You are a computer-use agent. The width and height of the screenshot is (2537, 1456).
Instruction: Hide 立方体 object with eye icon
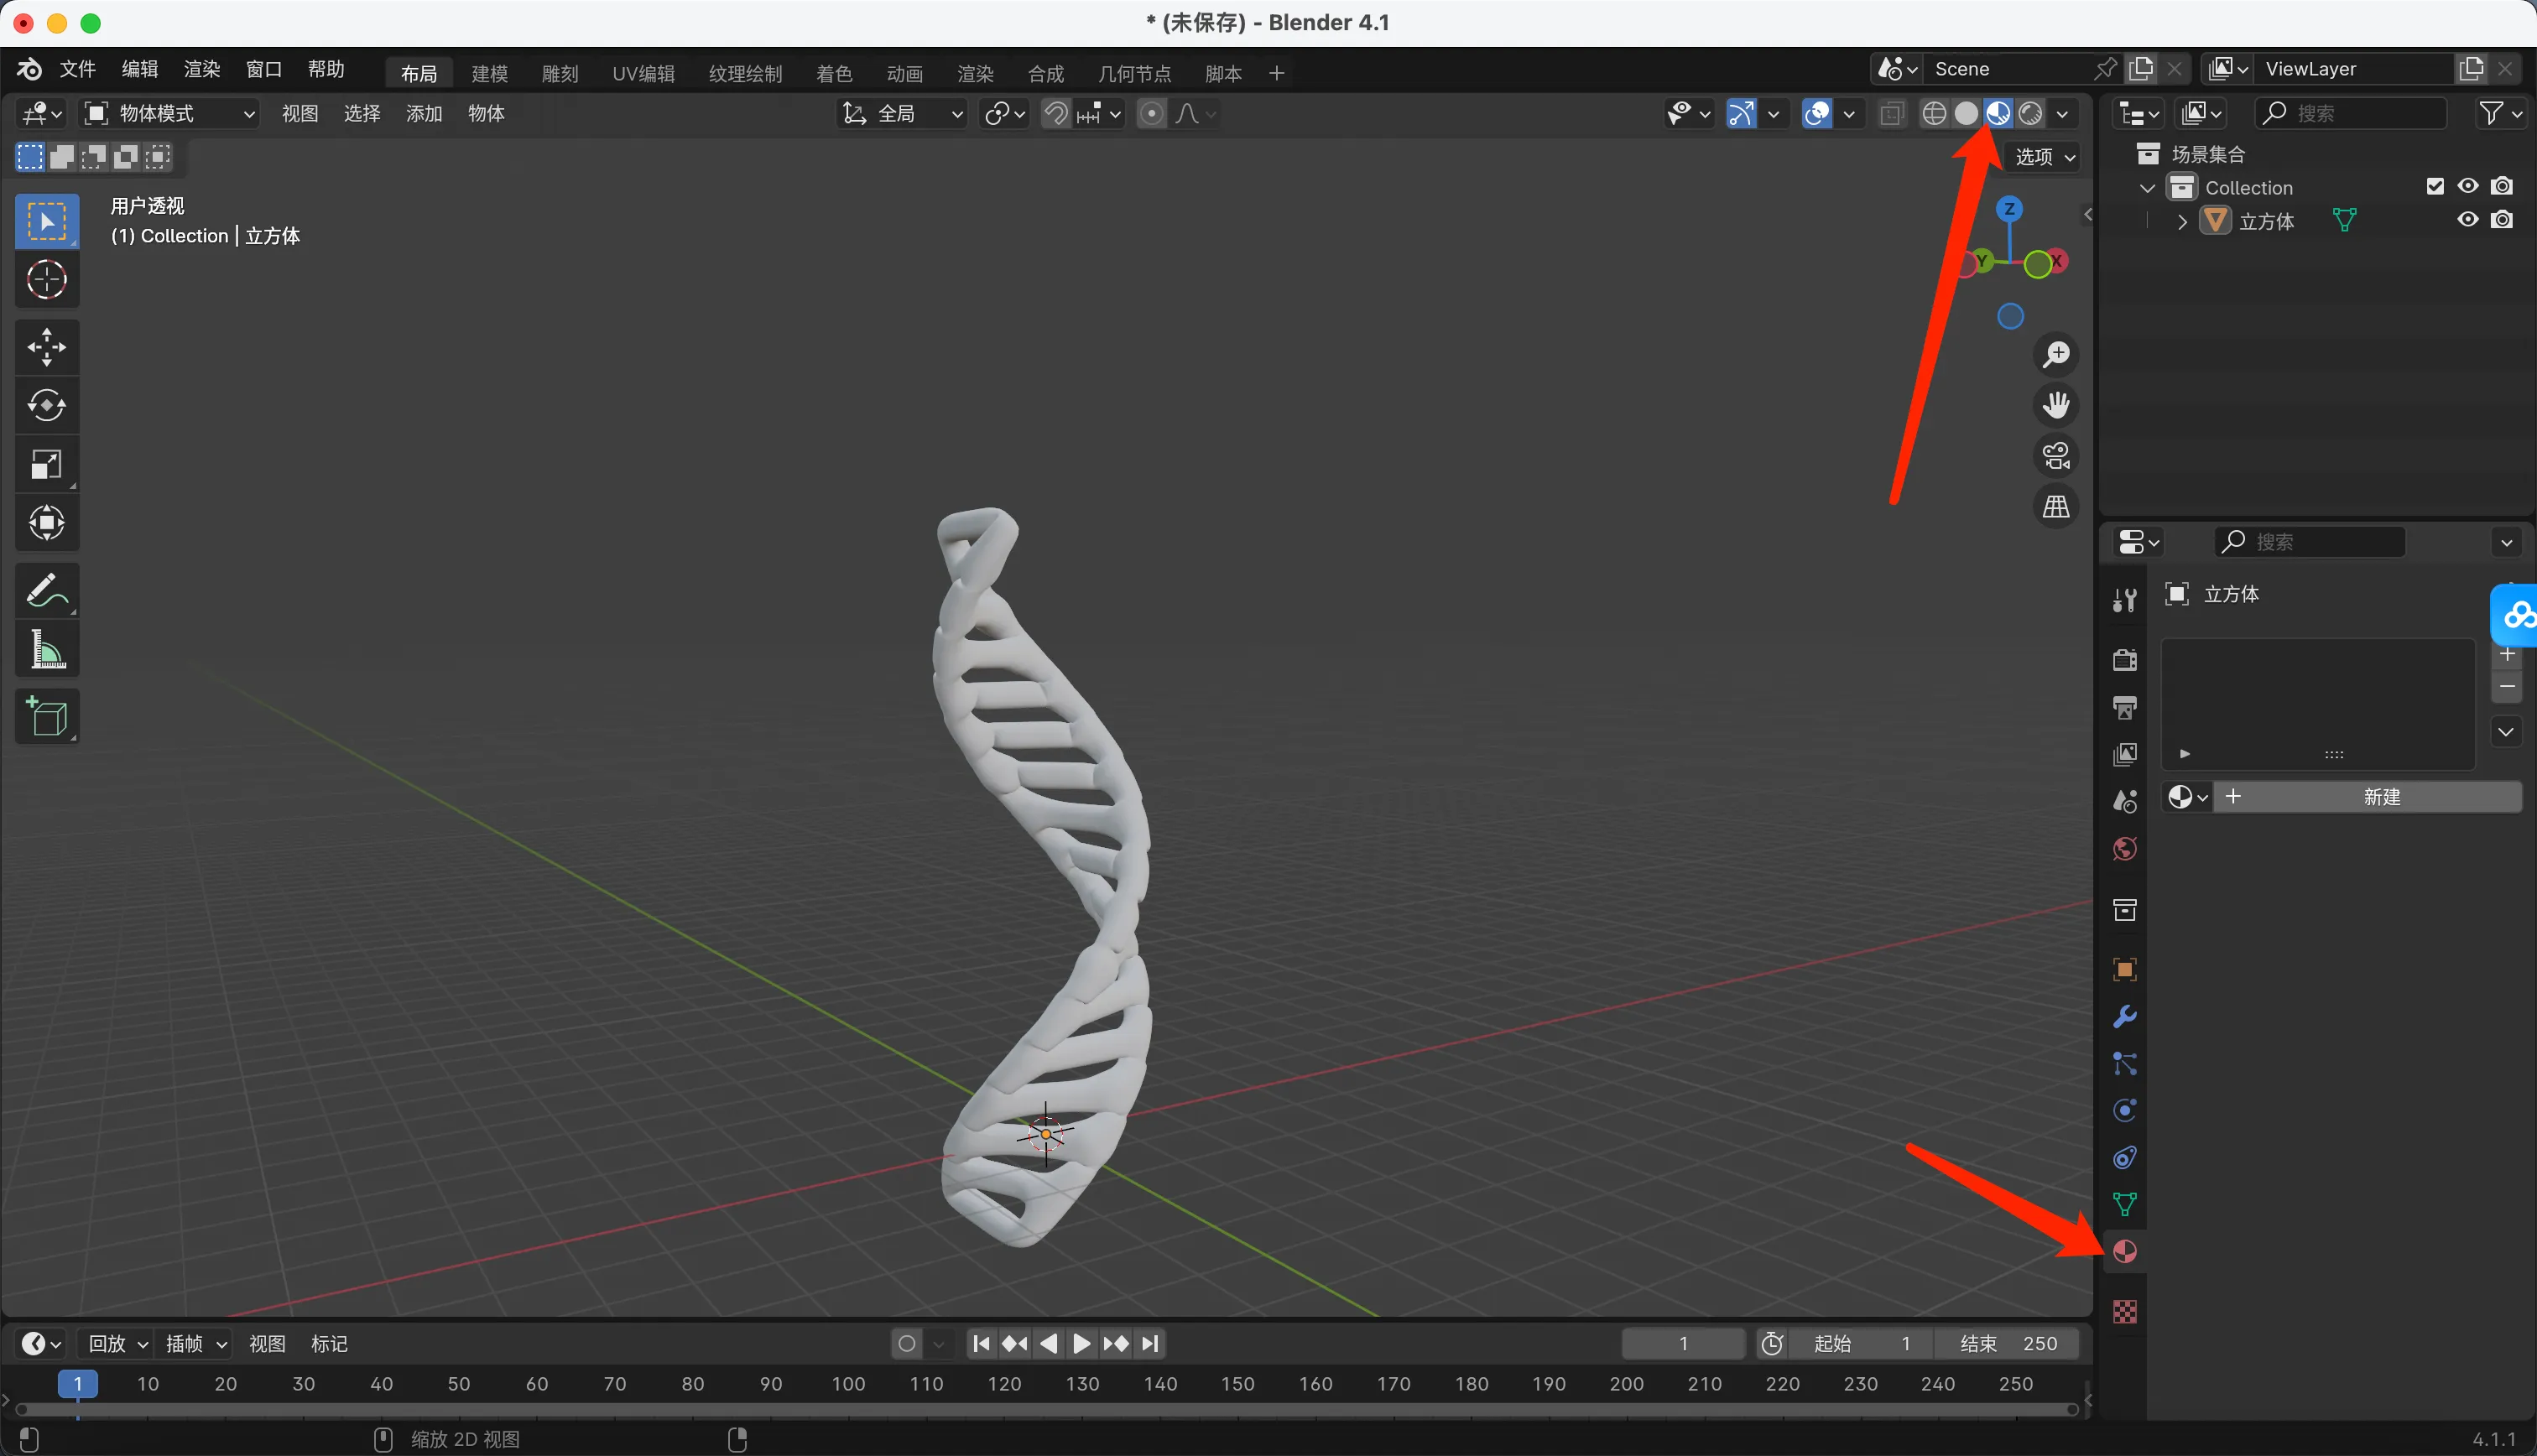[2467, 220]
